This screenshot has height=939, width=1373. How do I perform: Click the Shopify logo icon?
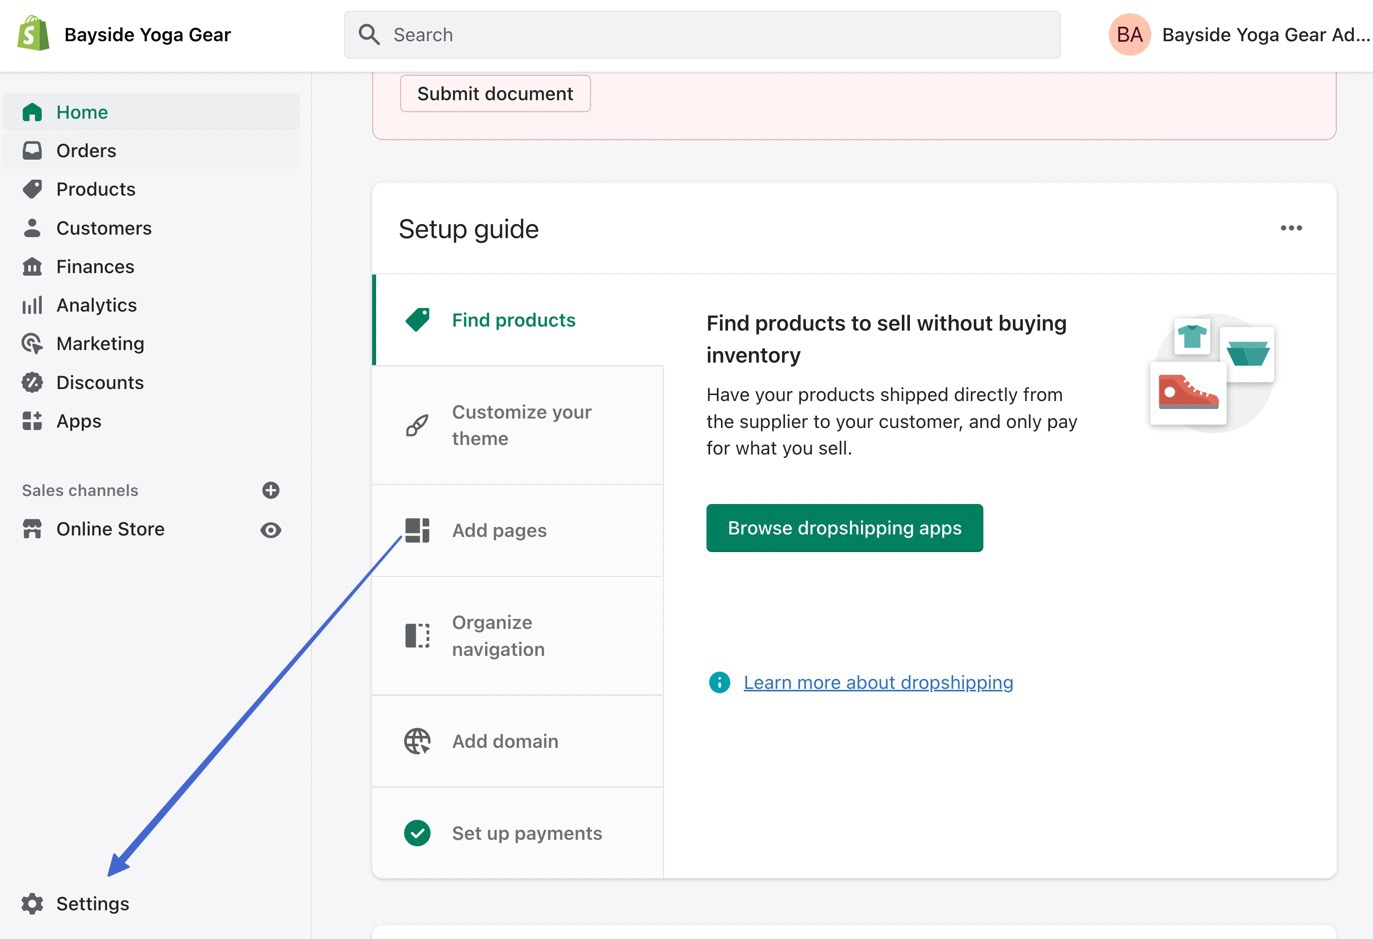click(33, 34)
